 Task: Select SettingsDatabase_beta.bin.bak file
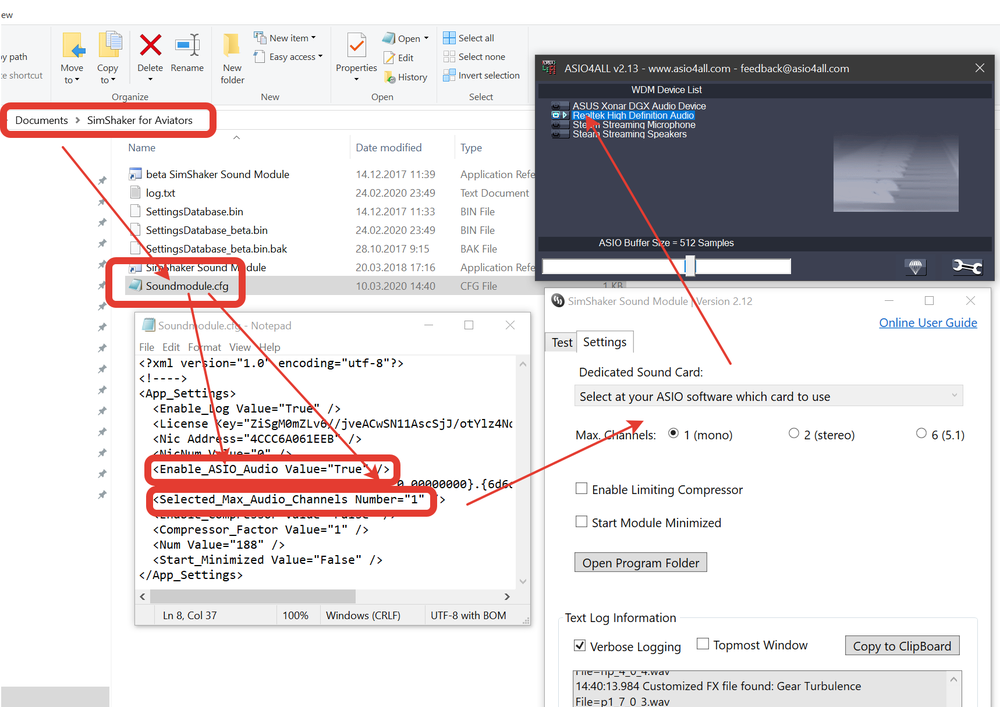tap(216, 249)
